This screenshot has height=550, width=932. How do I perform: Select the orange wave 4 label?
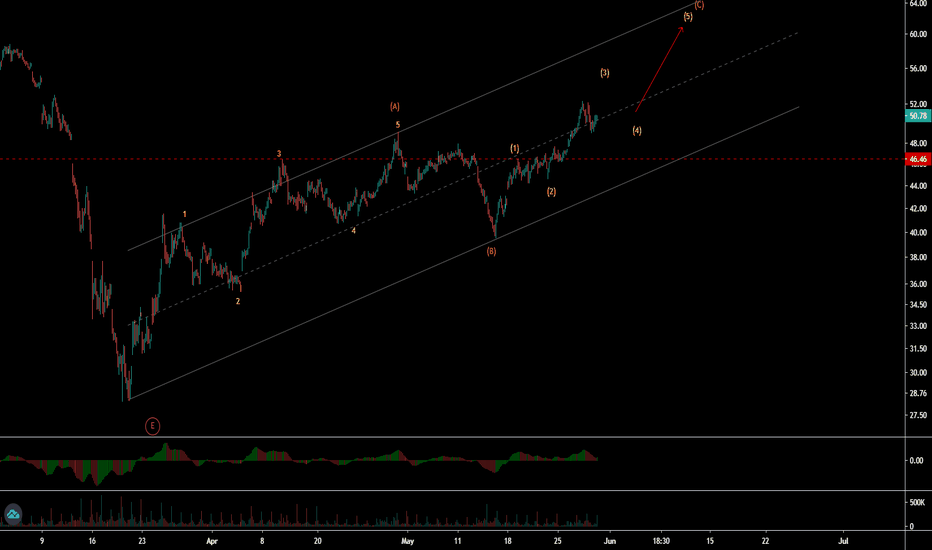click(x=353, y=231)
